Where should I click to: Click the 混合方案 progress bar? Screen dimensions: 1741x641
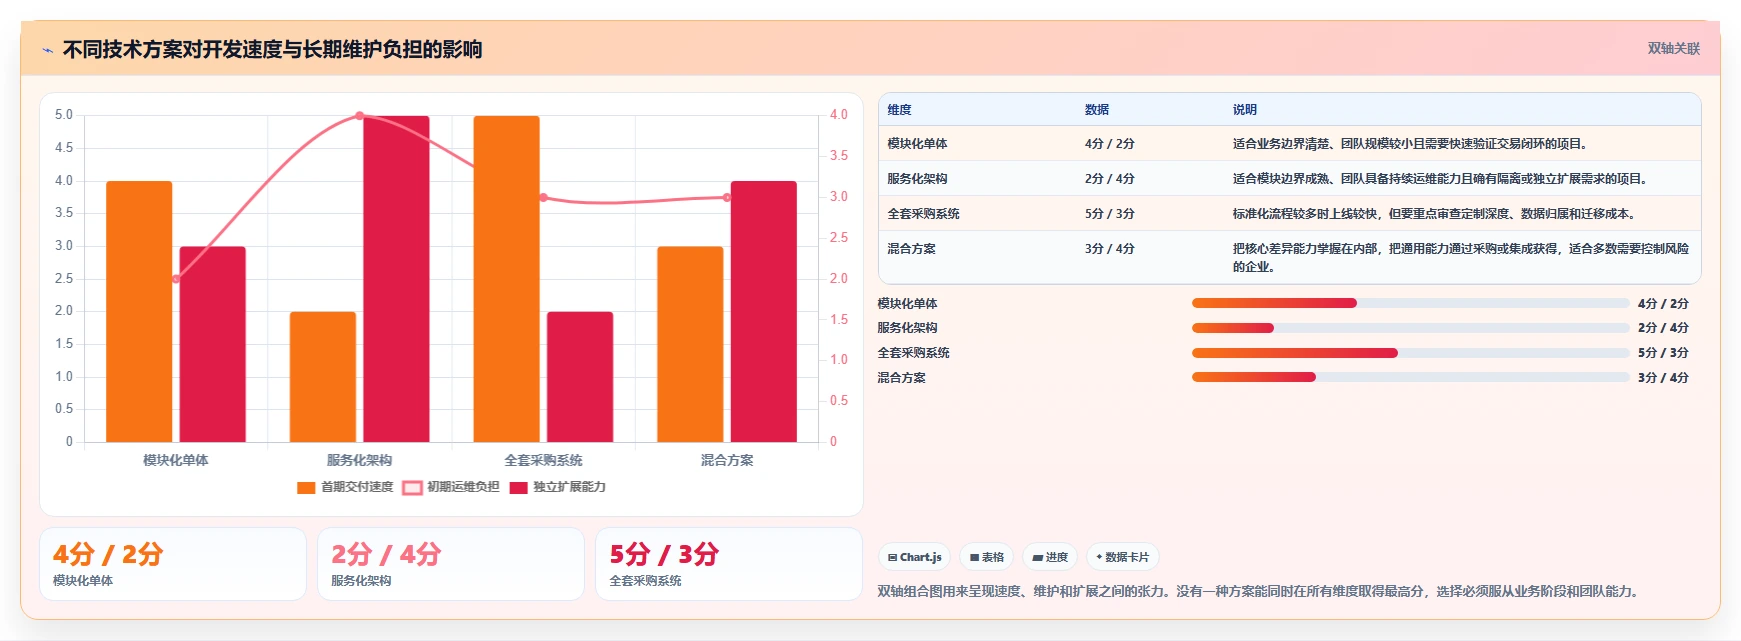(x=1410, y=377)
